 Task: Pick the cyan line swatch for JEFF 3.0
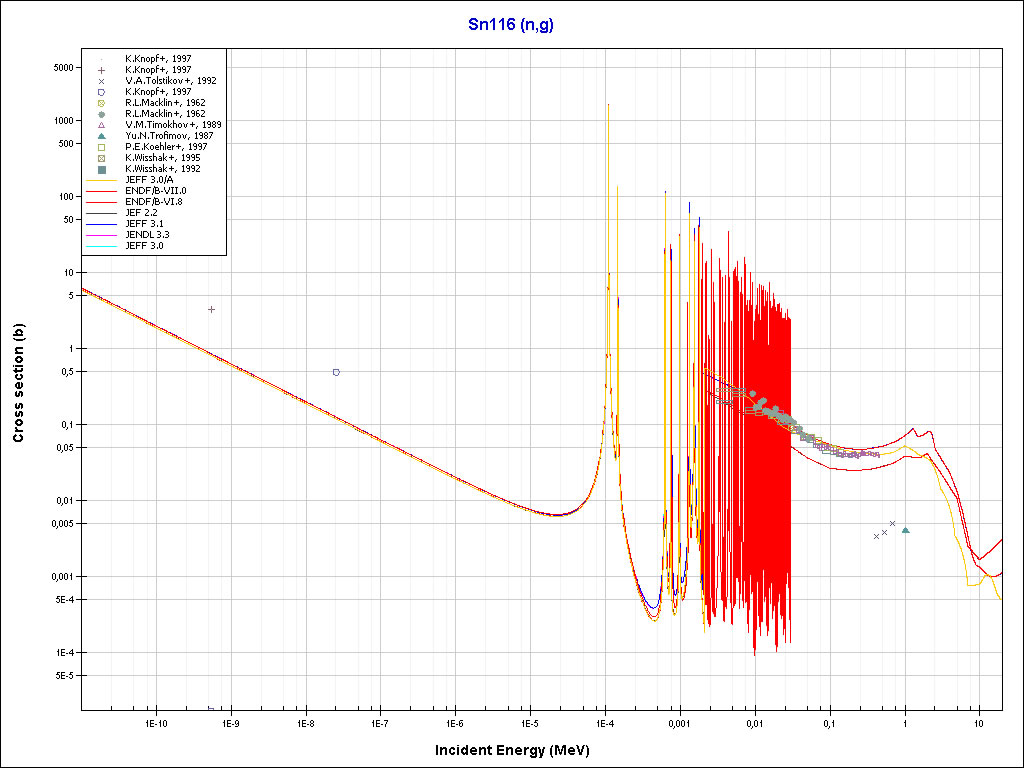tap(101, 246)
